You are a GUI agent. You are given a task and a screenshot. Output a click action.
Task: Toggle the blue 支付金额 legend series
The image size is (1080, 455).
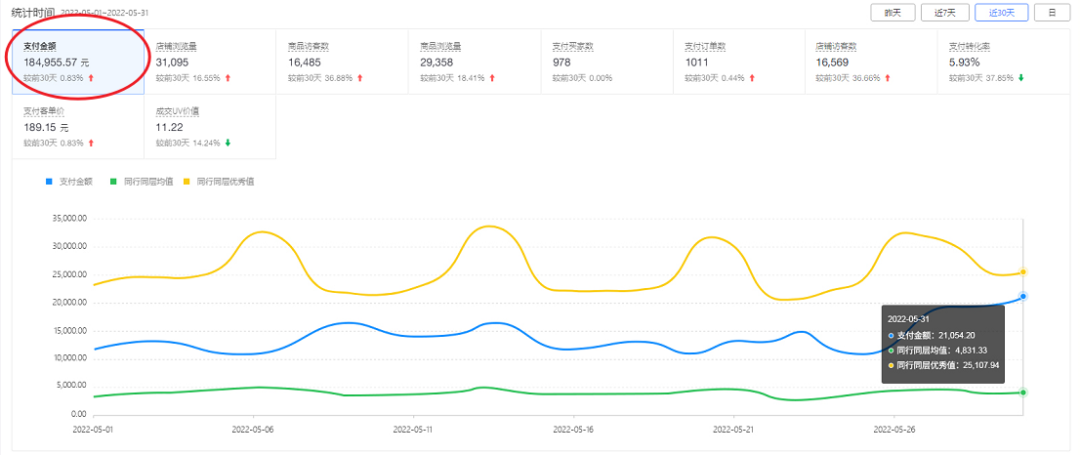point(71,182)
